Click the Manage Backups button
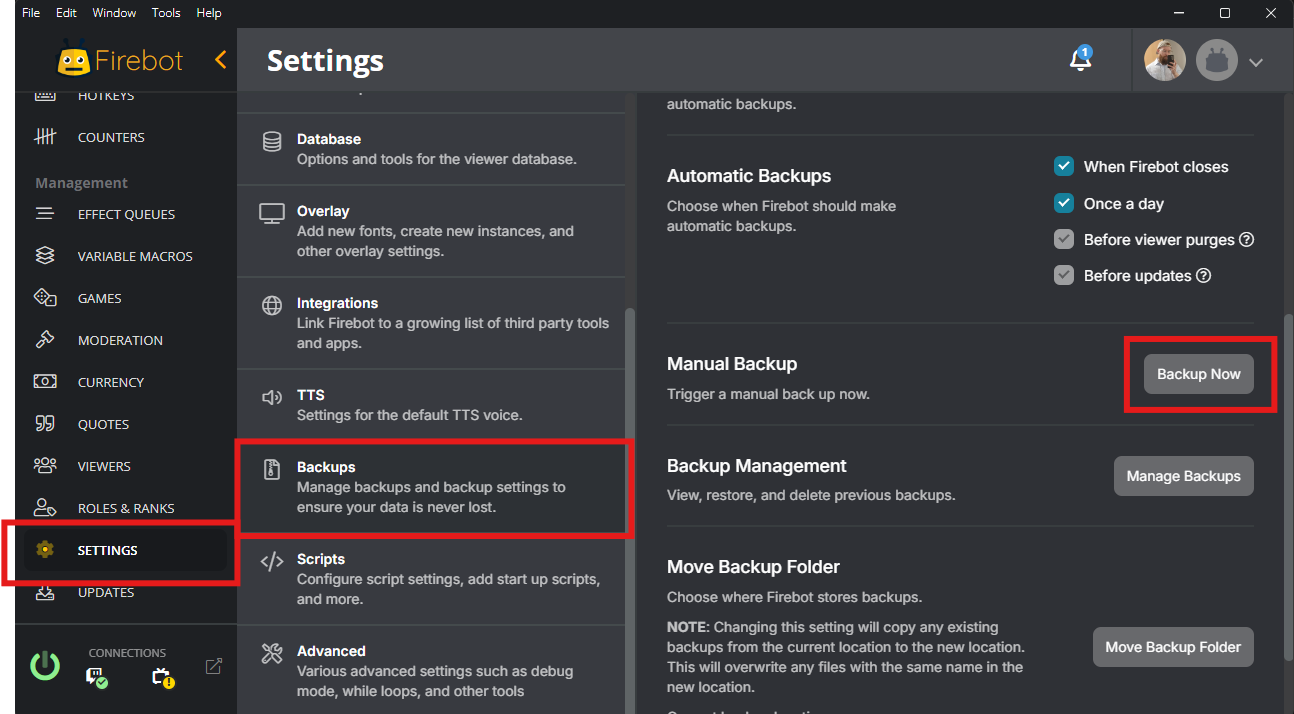The width and height of the screenshot is (1294, 714). (1183, 476)
